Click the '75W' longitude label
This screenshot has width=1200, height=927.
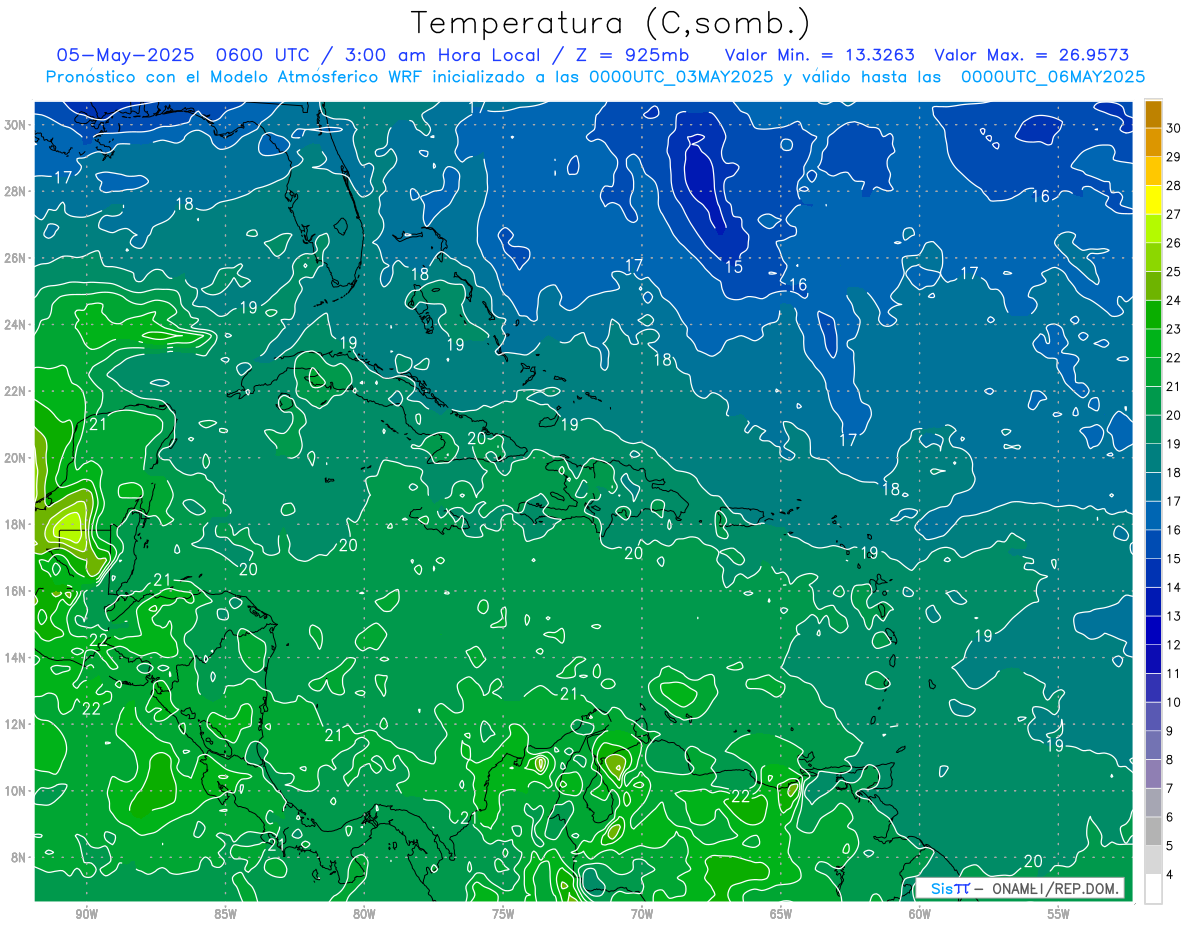tap(503, 914)
